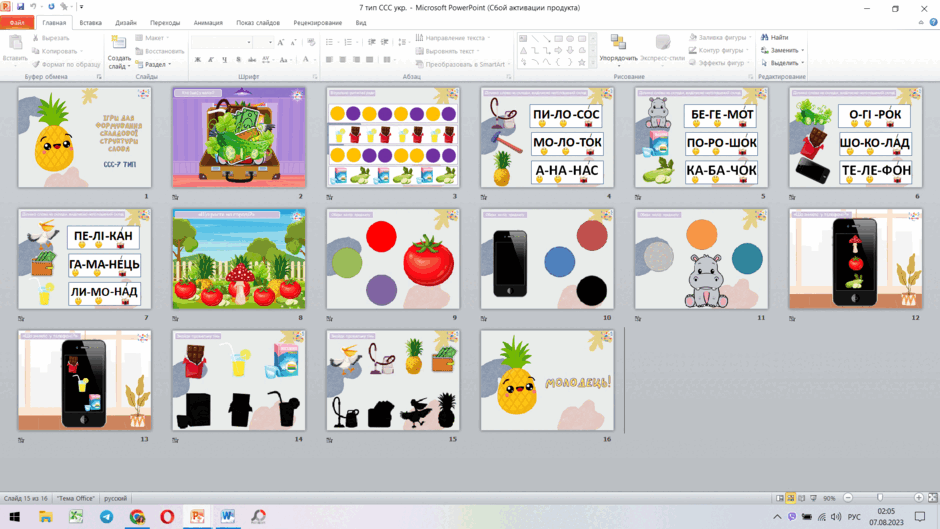Switch to slide show view icon
The width and height of the screenshot is (940, 529).
(x=813, y=498)
